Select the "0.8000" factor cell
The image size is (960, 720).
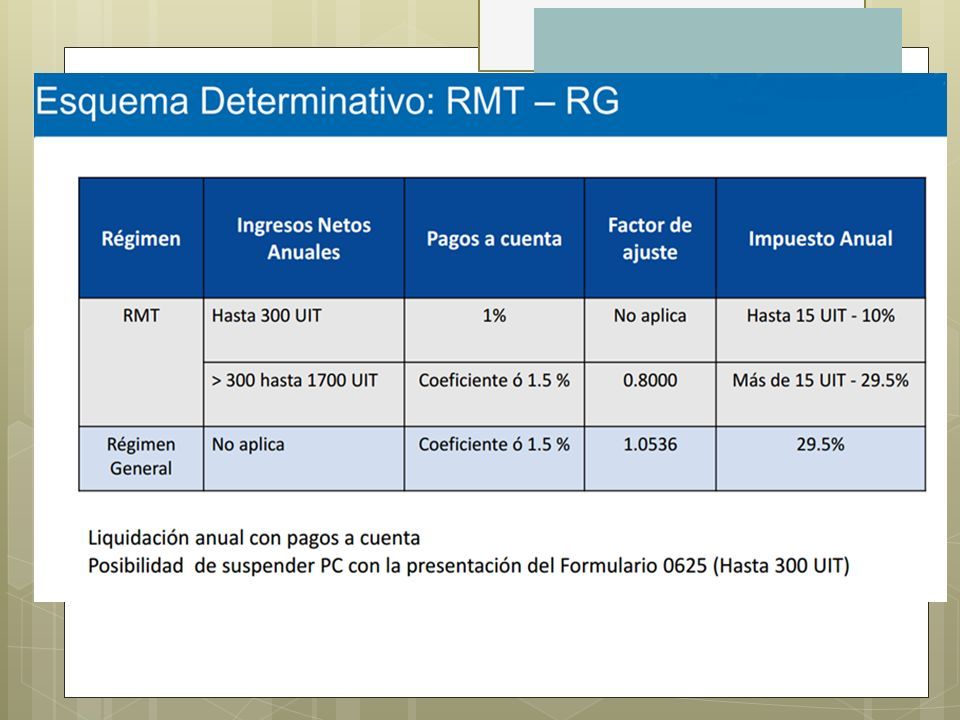pos(650,394)
